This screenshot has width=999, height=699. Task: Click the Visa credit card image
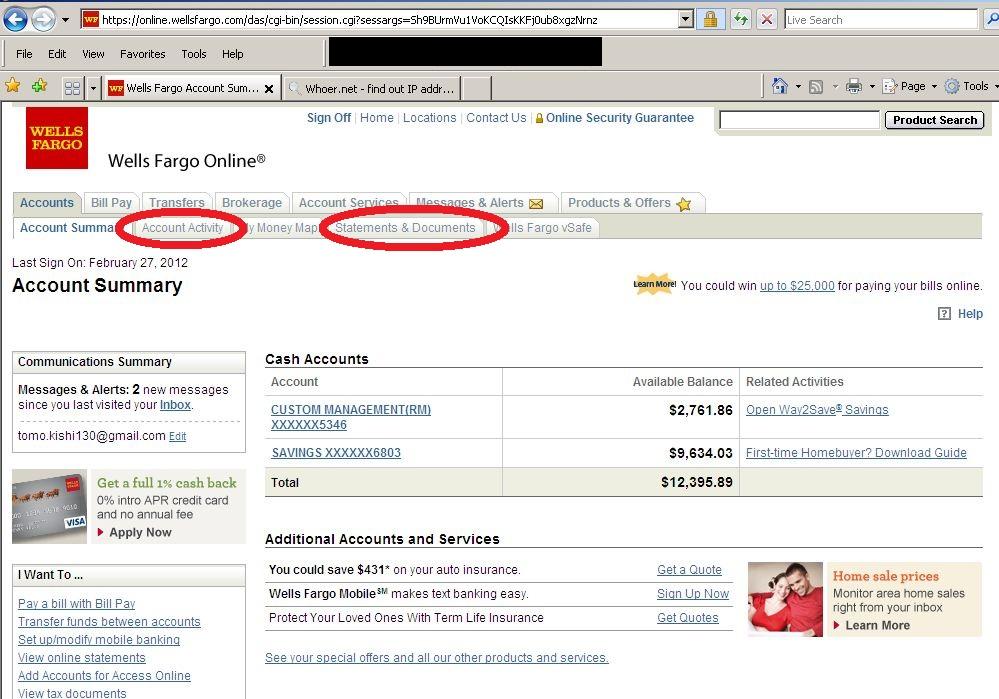click(x=50, y=507)
